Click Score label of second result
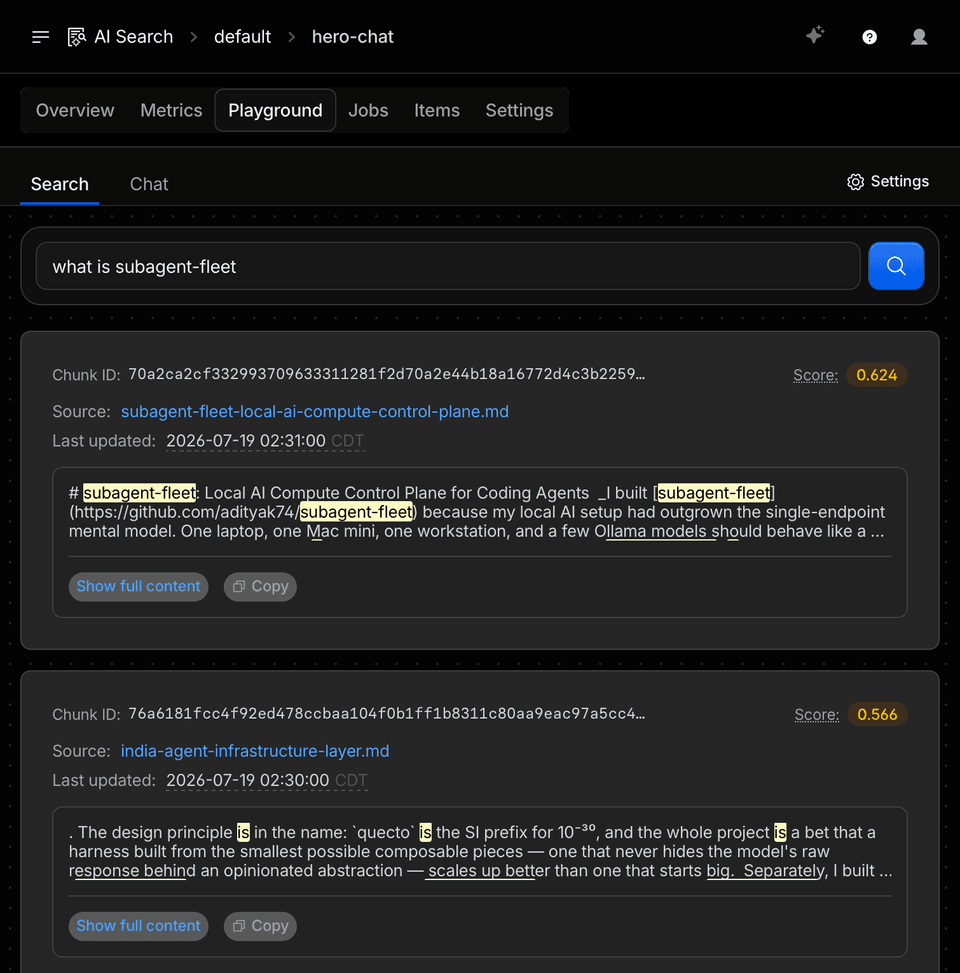 pyautogui.click(x=817, y=715)
